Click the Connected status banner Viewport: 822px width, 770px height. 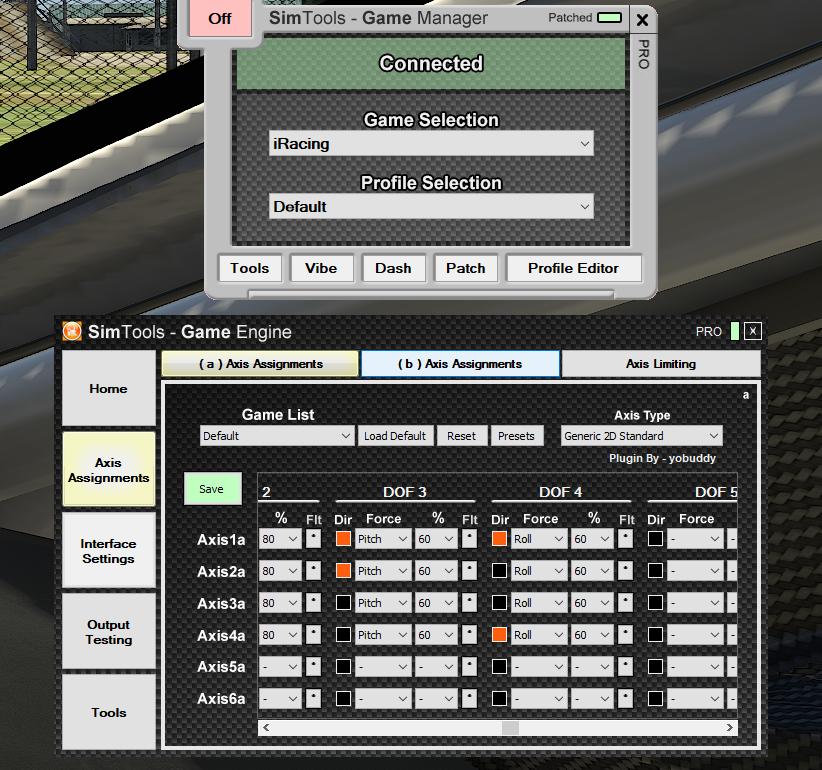click(431, 63)
